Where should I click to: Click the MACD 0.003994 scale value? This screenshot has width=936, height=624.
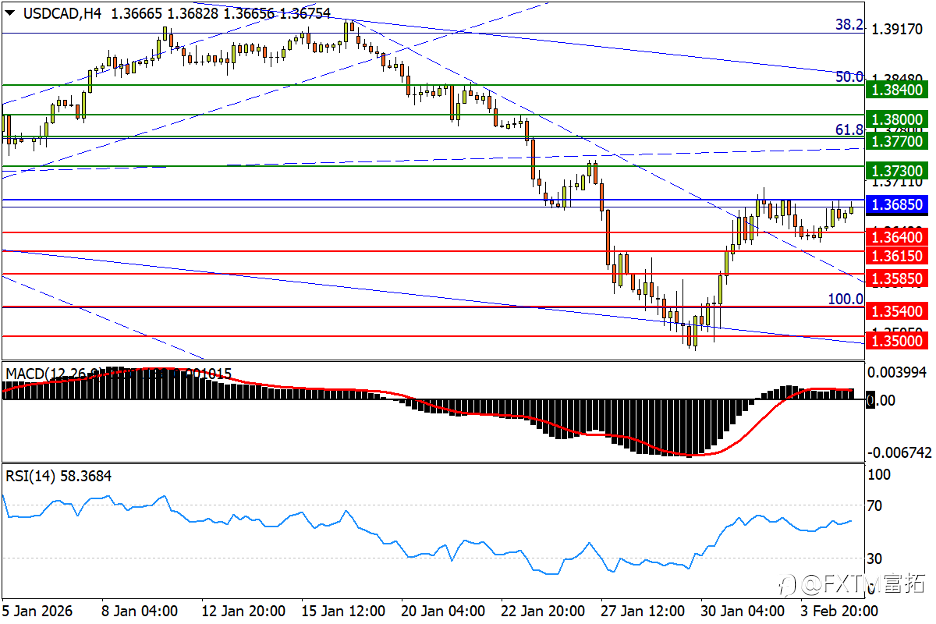(897, 373)
